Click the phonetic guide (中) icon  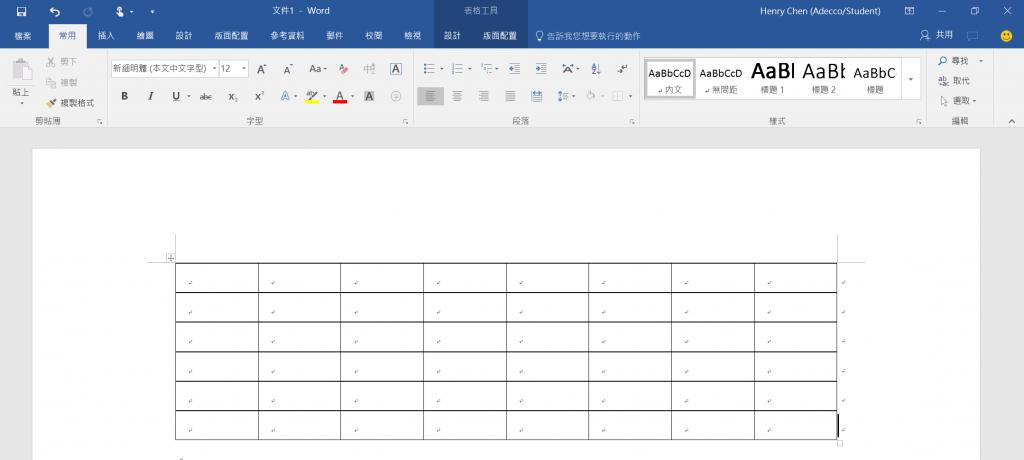coord(369,69)
